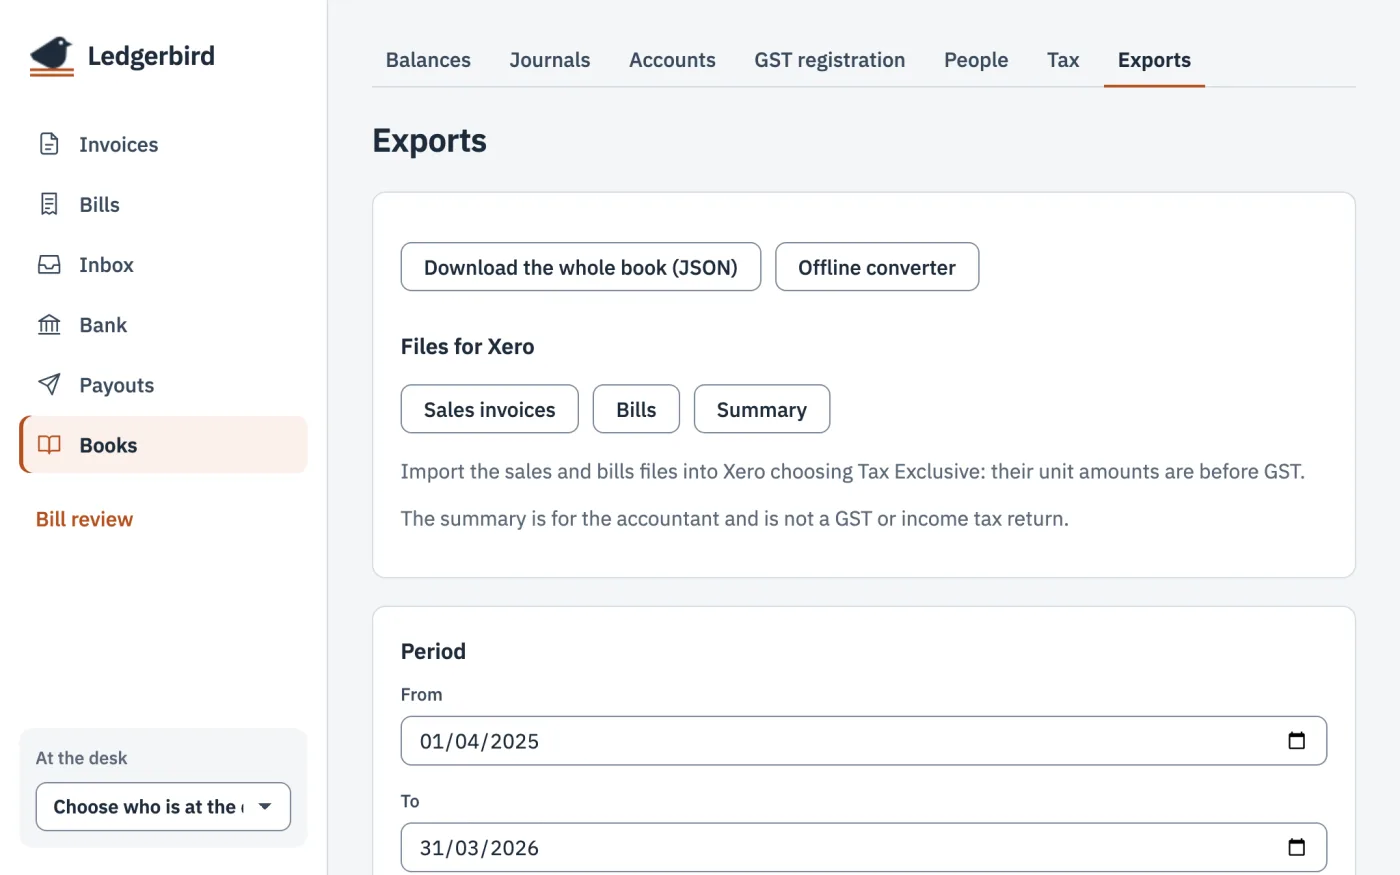This screenshot has height=875, width=1400.
Task: Switch to the Balances tab
Action: 428,60
